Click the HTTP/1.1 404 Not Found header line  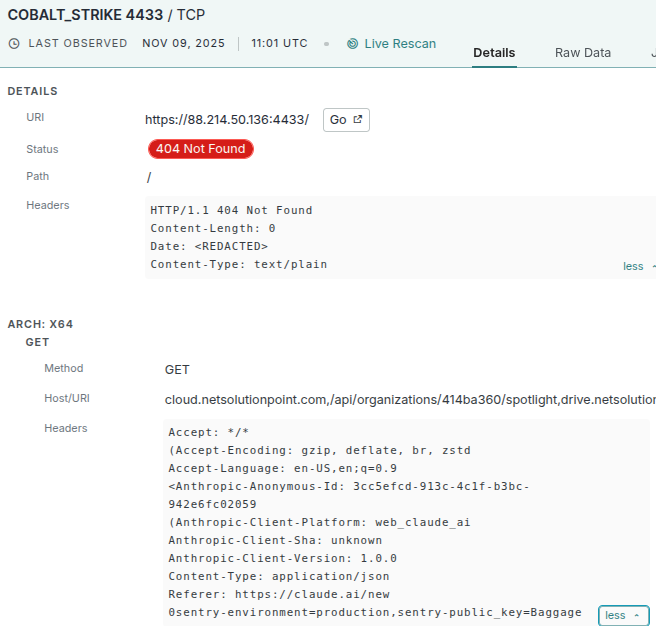click(x=231, y=211)
